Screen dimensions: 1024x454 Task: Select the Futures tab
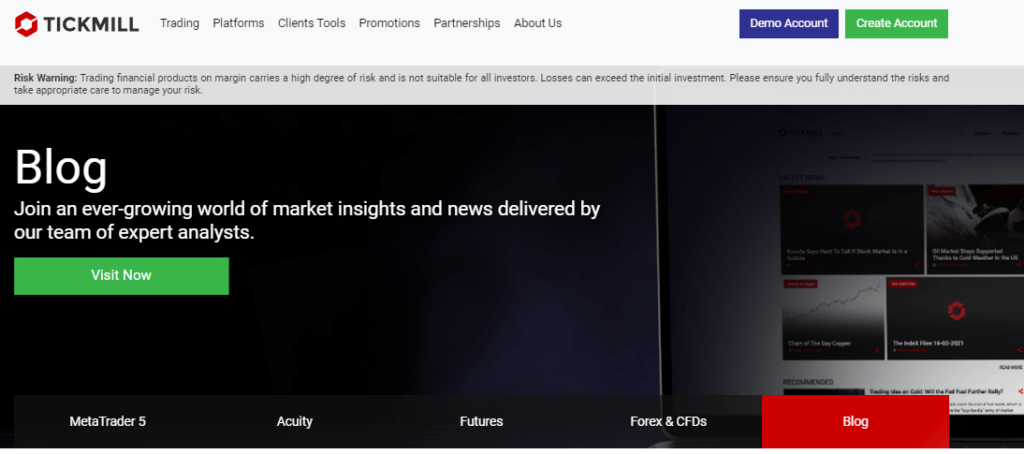pyautogui.click(x=481, y=421)
